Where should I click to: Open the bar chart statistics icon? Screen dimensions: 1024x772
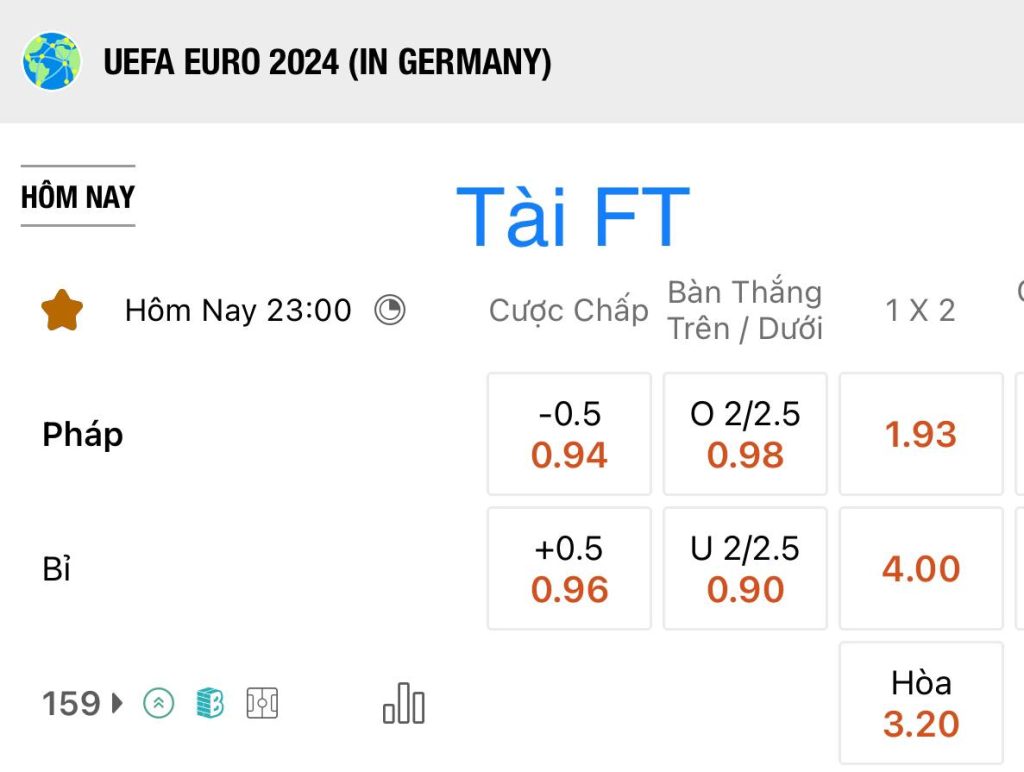[404, 703]
